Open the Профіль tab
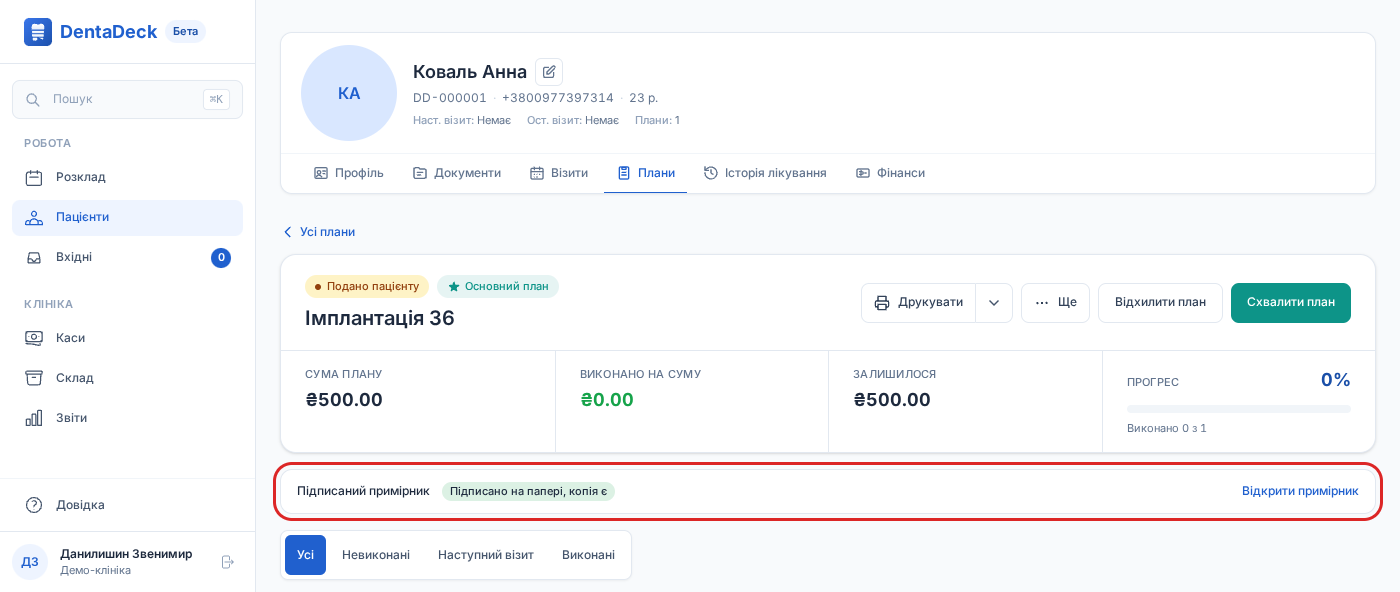The width and height of the screenshot is (1400, 592). click(348, 173)
